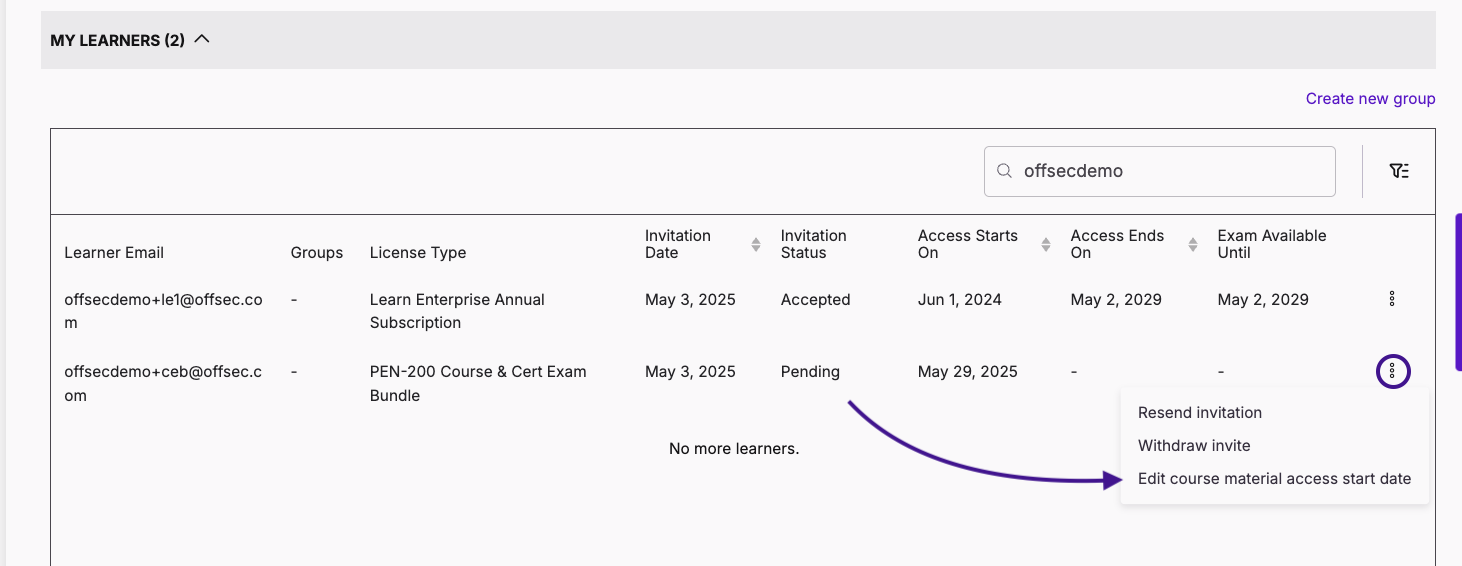Focus the offsecdemo search field
Image resolution: width=1462 pixels, height=566 pixels.
pos(1170,171)
